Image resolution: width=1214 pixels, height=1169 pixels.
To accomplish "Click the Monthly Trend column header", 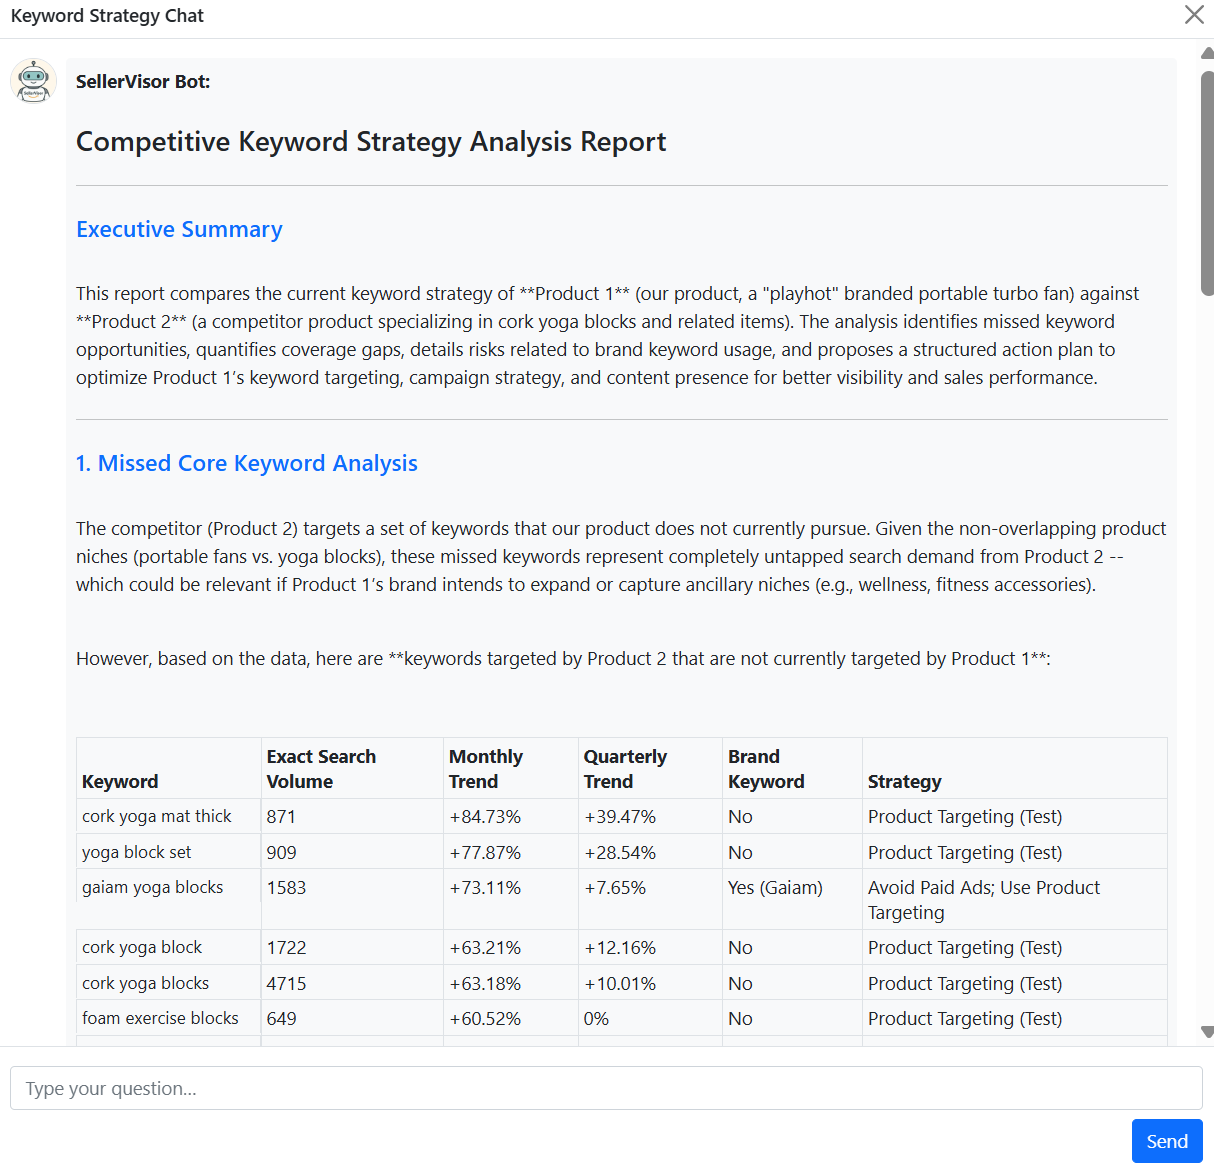I will (x=511, y=768).
